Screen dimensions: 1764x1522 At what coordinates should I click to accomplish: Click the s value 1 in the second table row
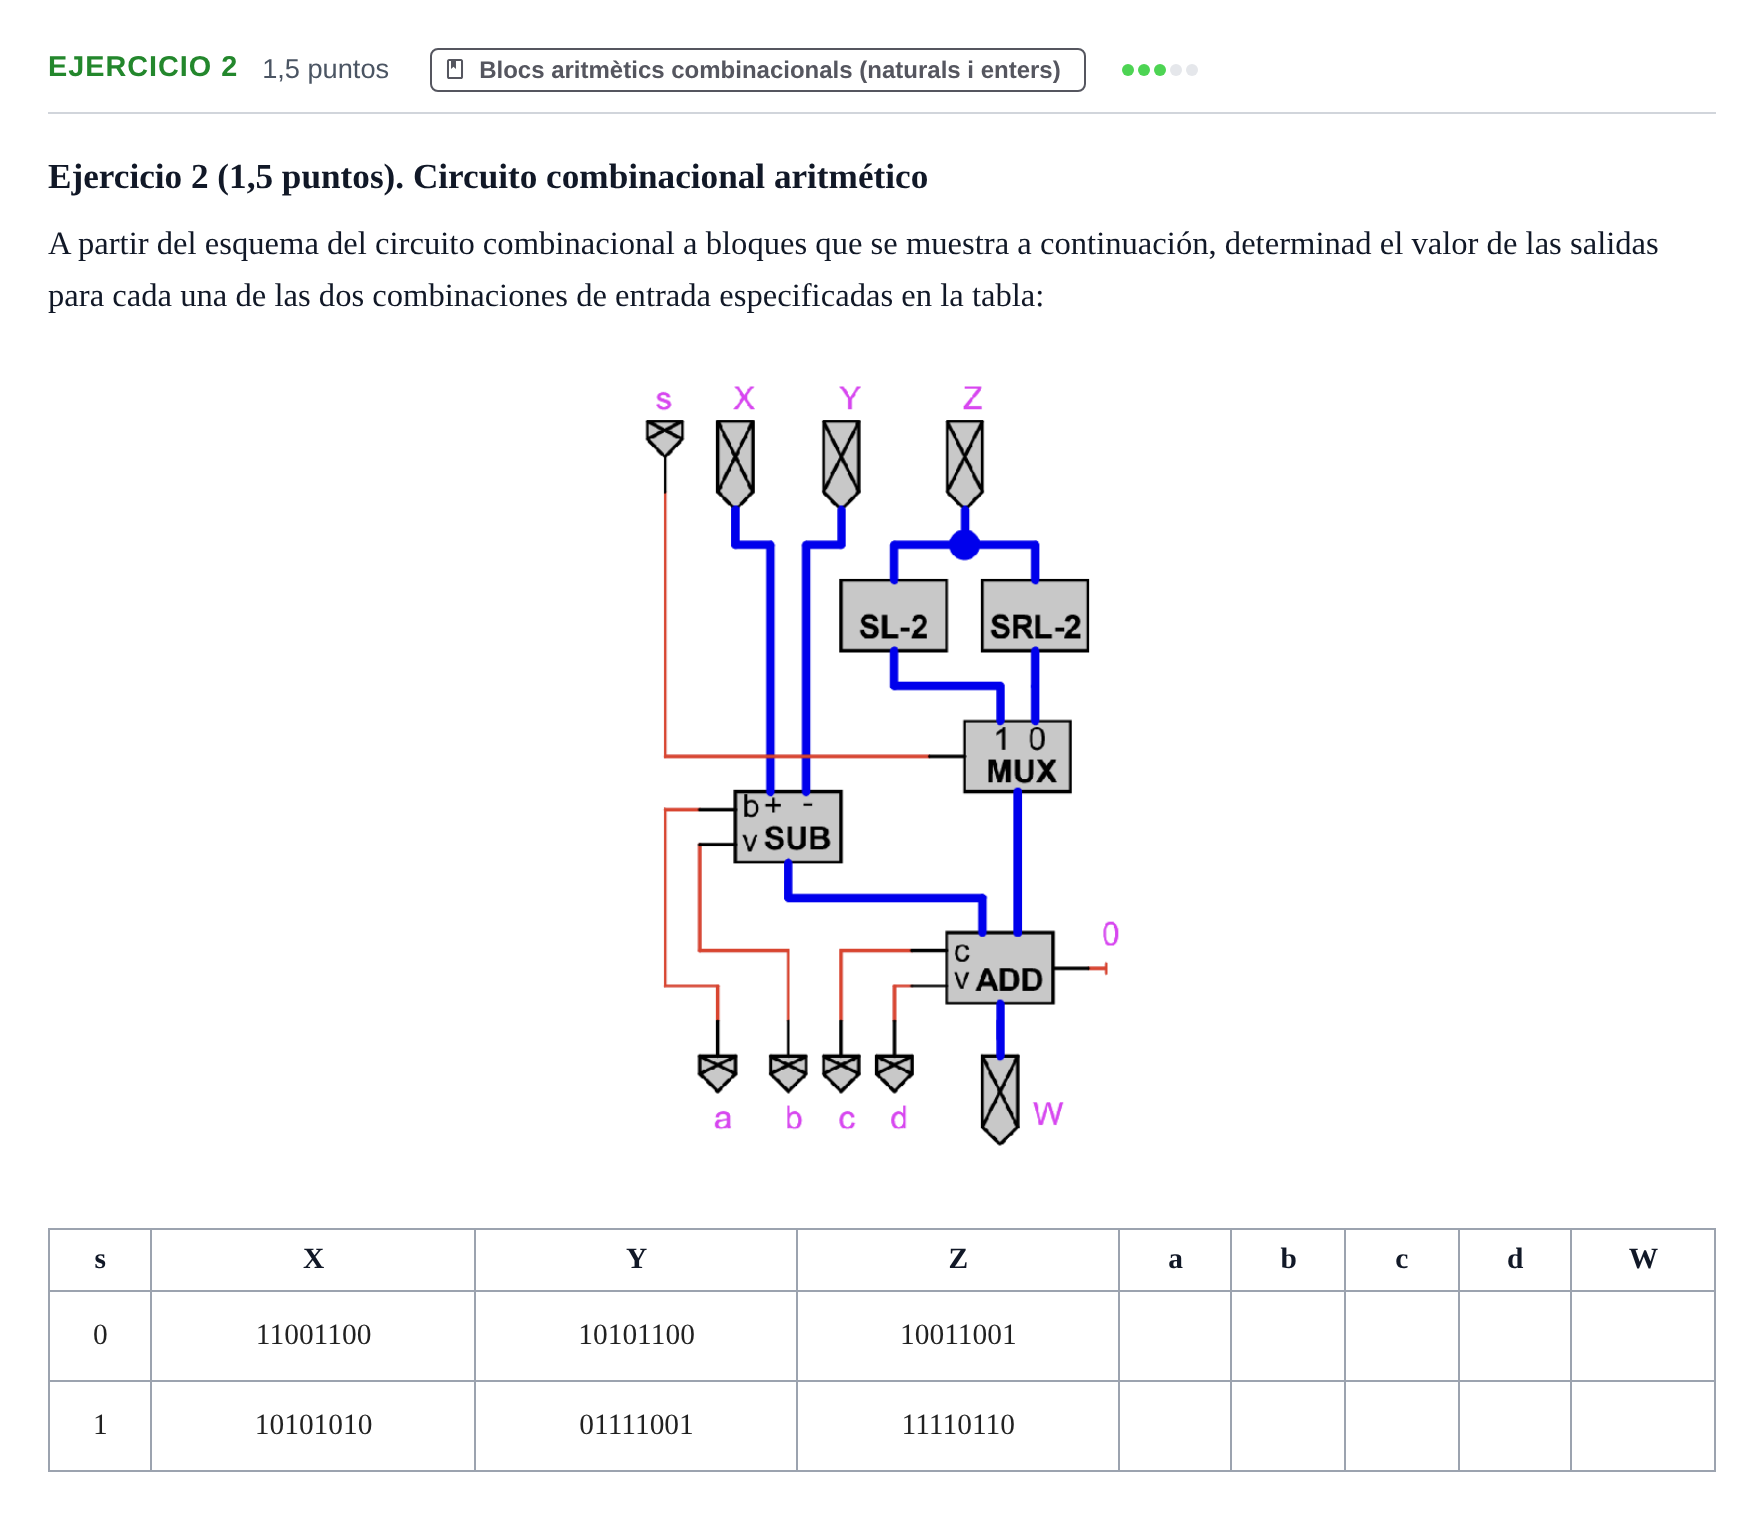click(x=100, y=1425)
